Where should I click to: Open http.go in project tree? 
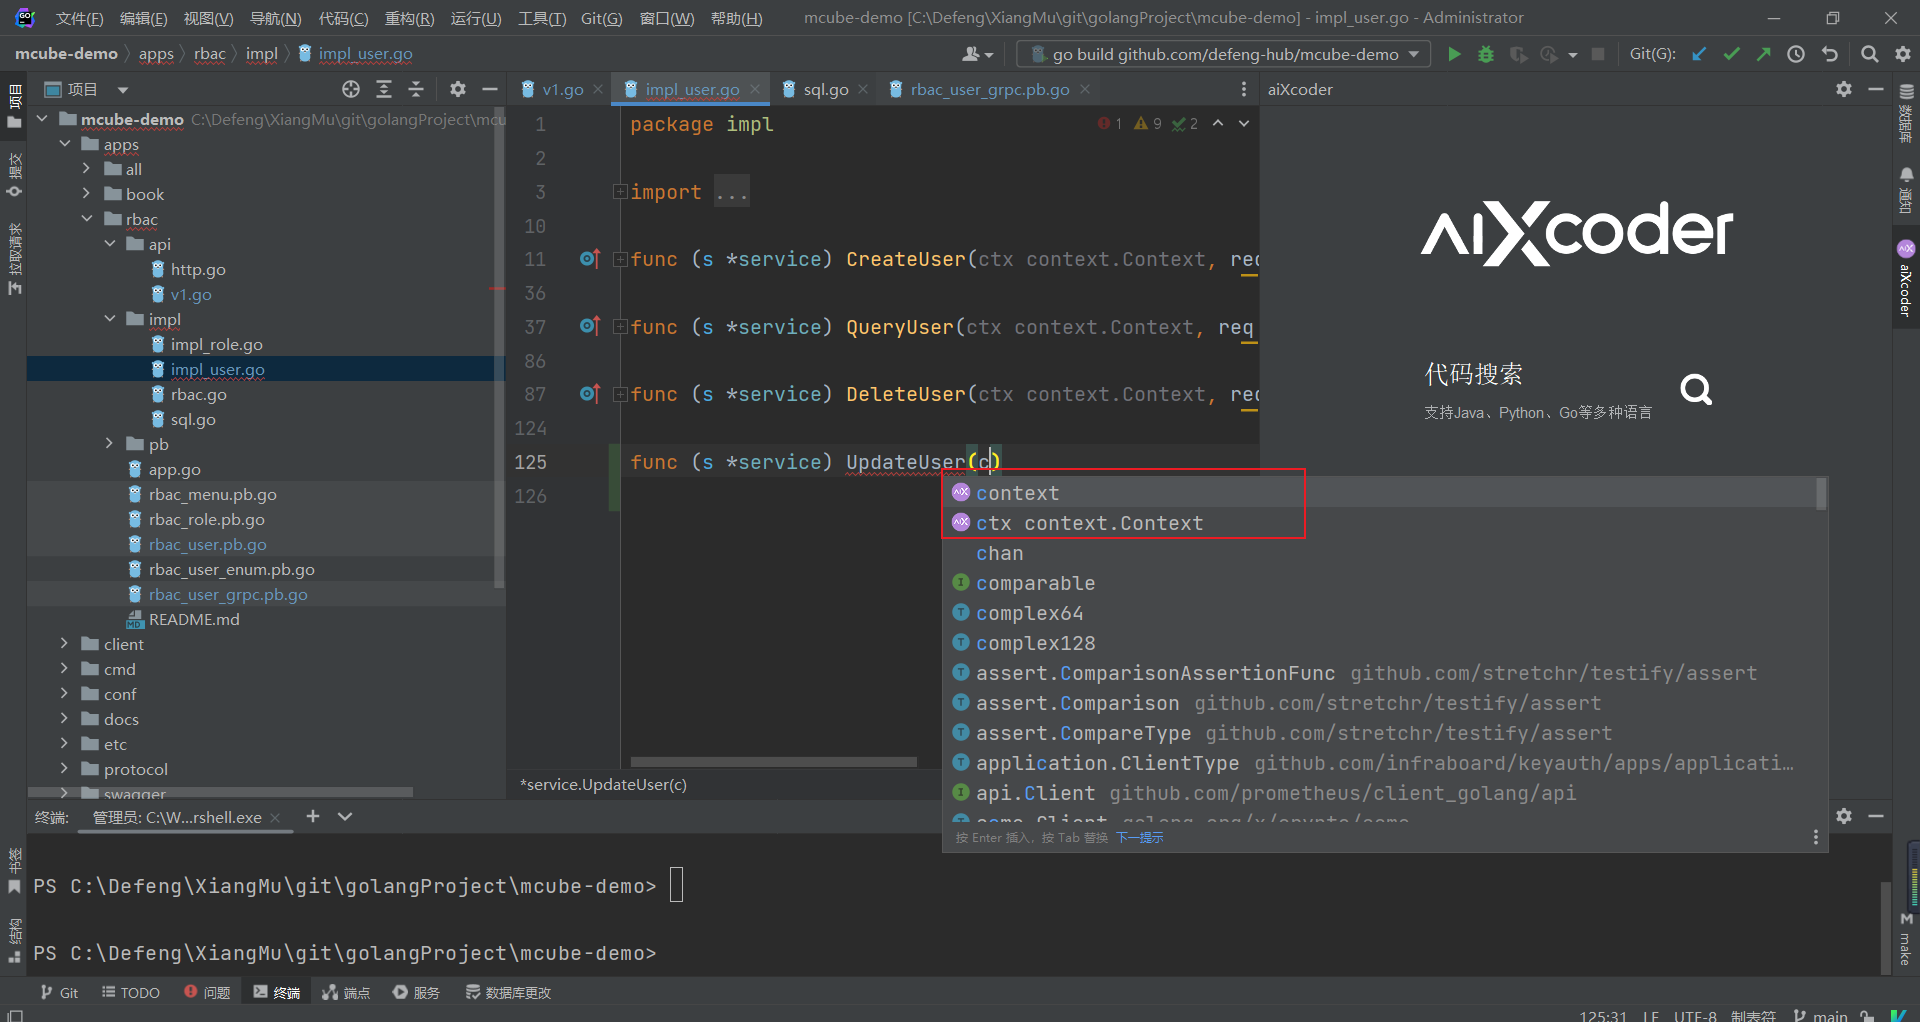[197, 269]
